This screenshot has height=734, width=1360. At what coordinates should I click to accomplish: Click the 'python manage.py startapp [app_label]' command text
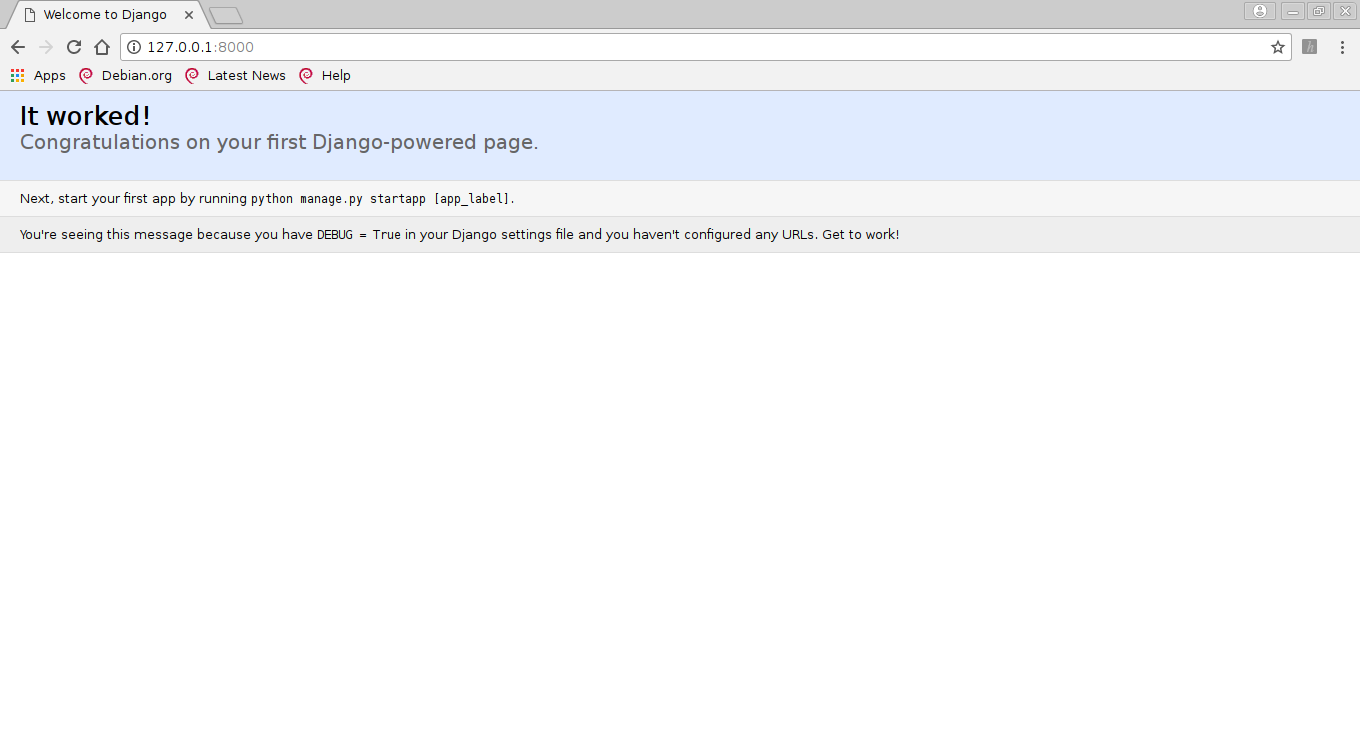380,199
